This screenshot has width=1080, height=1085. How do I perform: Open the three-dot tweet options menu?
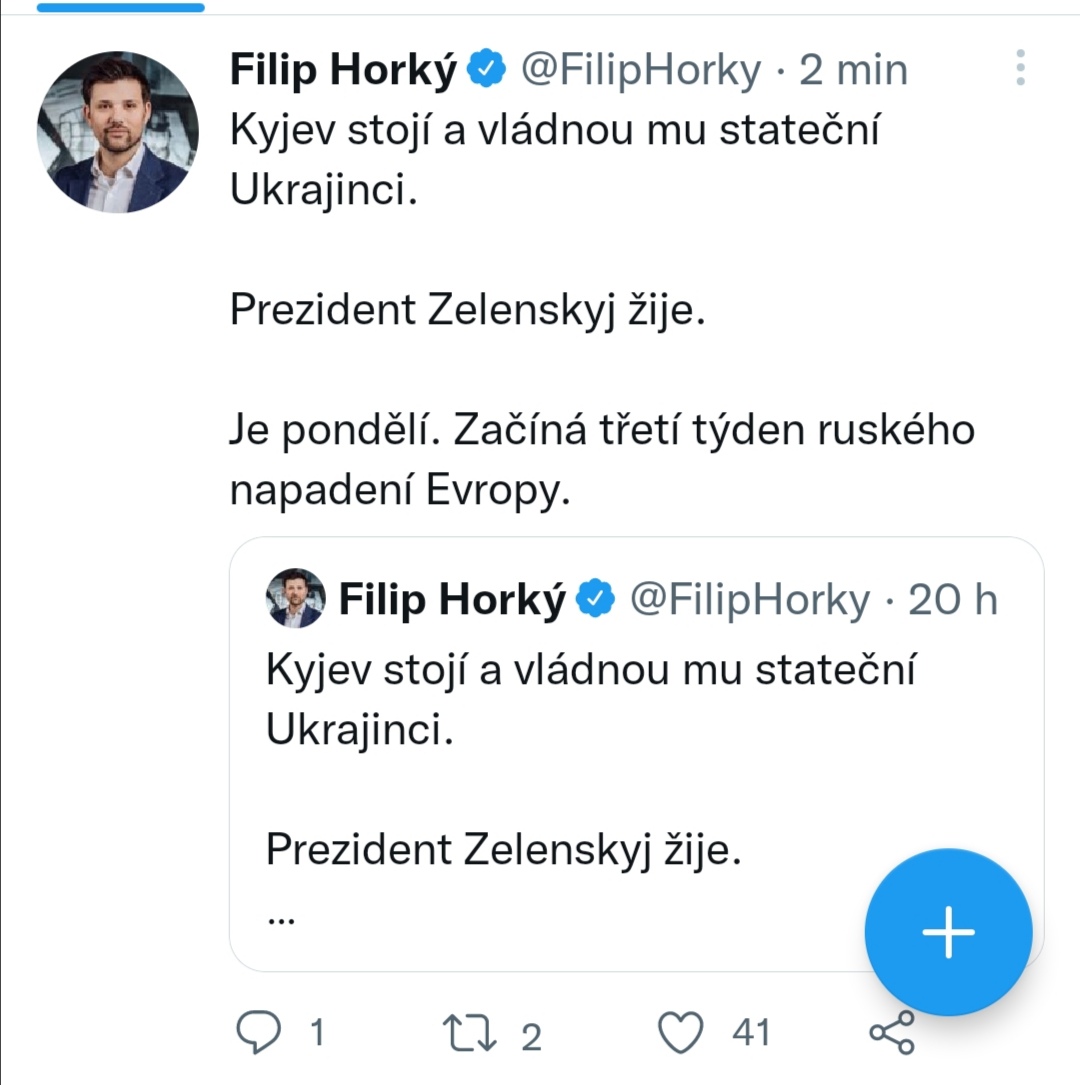(1020, 68)
